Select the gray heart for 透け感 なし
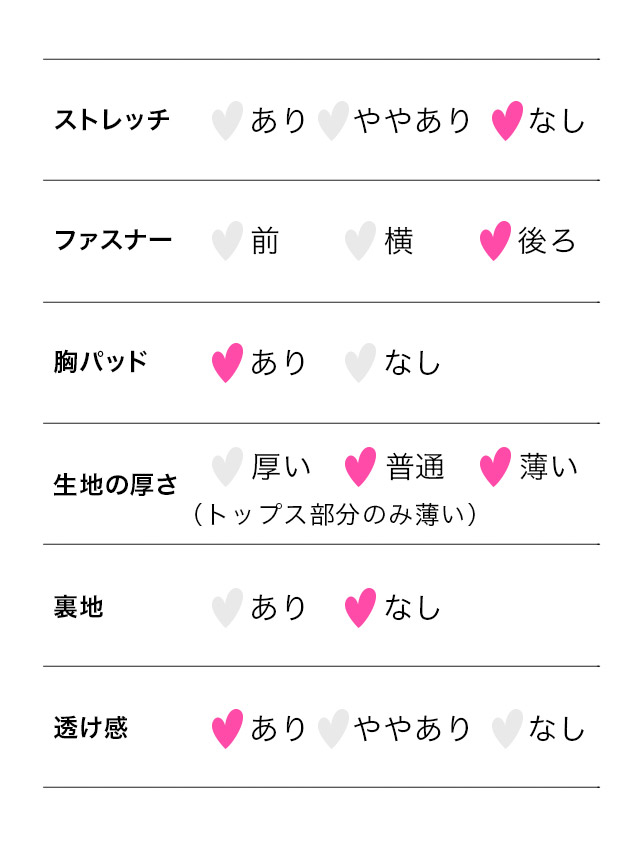The image size is (640, 854). pyautogui.click(x=507, y=729)
